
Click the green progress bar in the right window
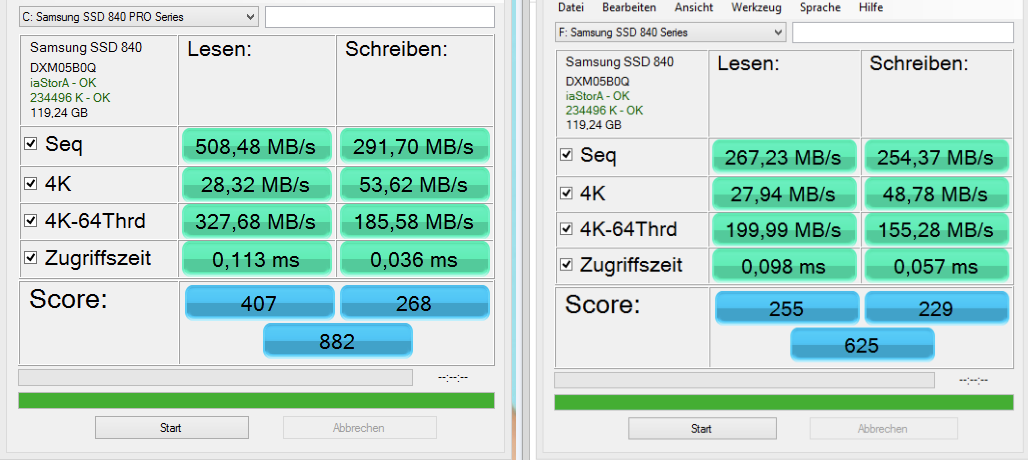(x=783, y=402)
